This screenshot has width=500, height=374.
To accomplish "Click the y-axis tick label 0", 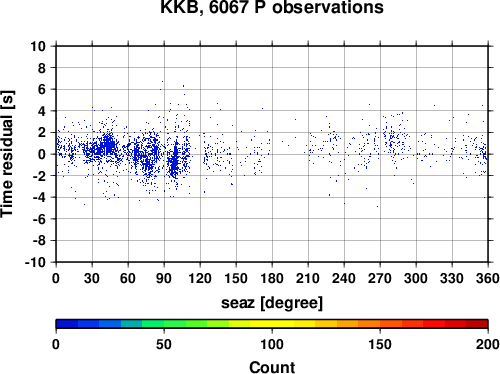I will [x=42, y=154].
